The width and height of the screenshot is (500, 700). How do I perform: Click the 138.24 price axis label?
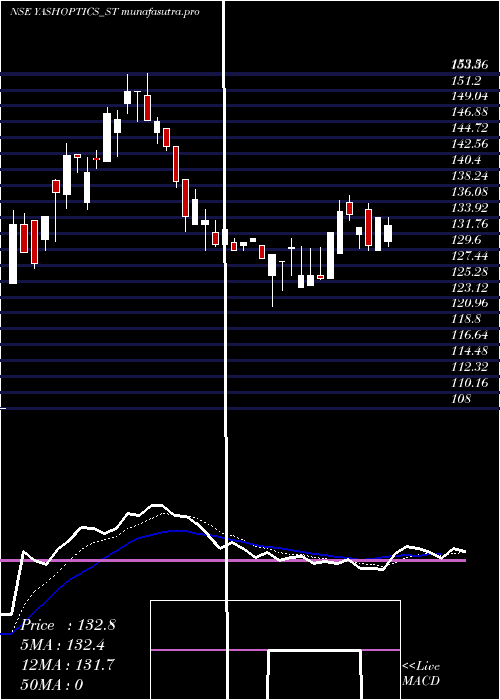pos(469,176)
